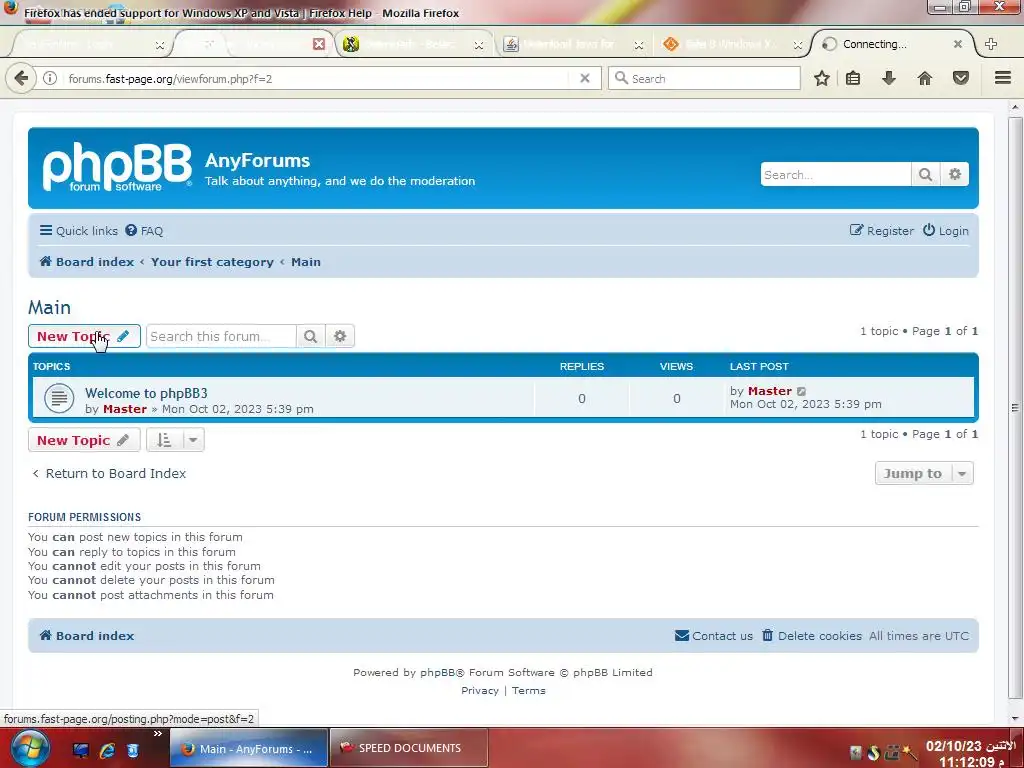The width and height of the screenshot is (1024, 768).
Task: Focus Firefox toolbar Search box
Action: (705, 78)
